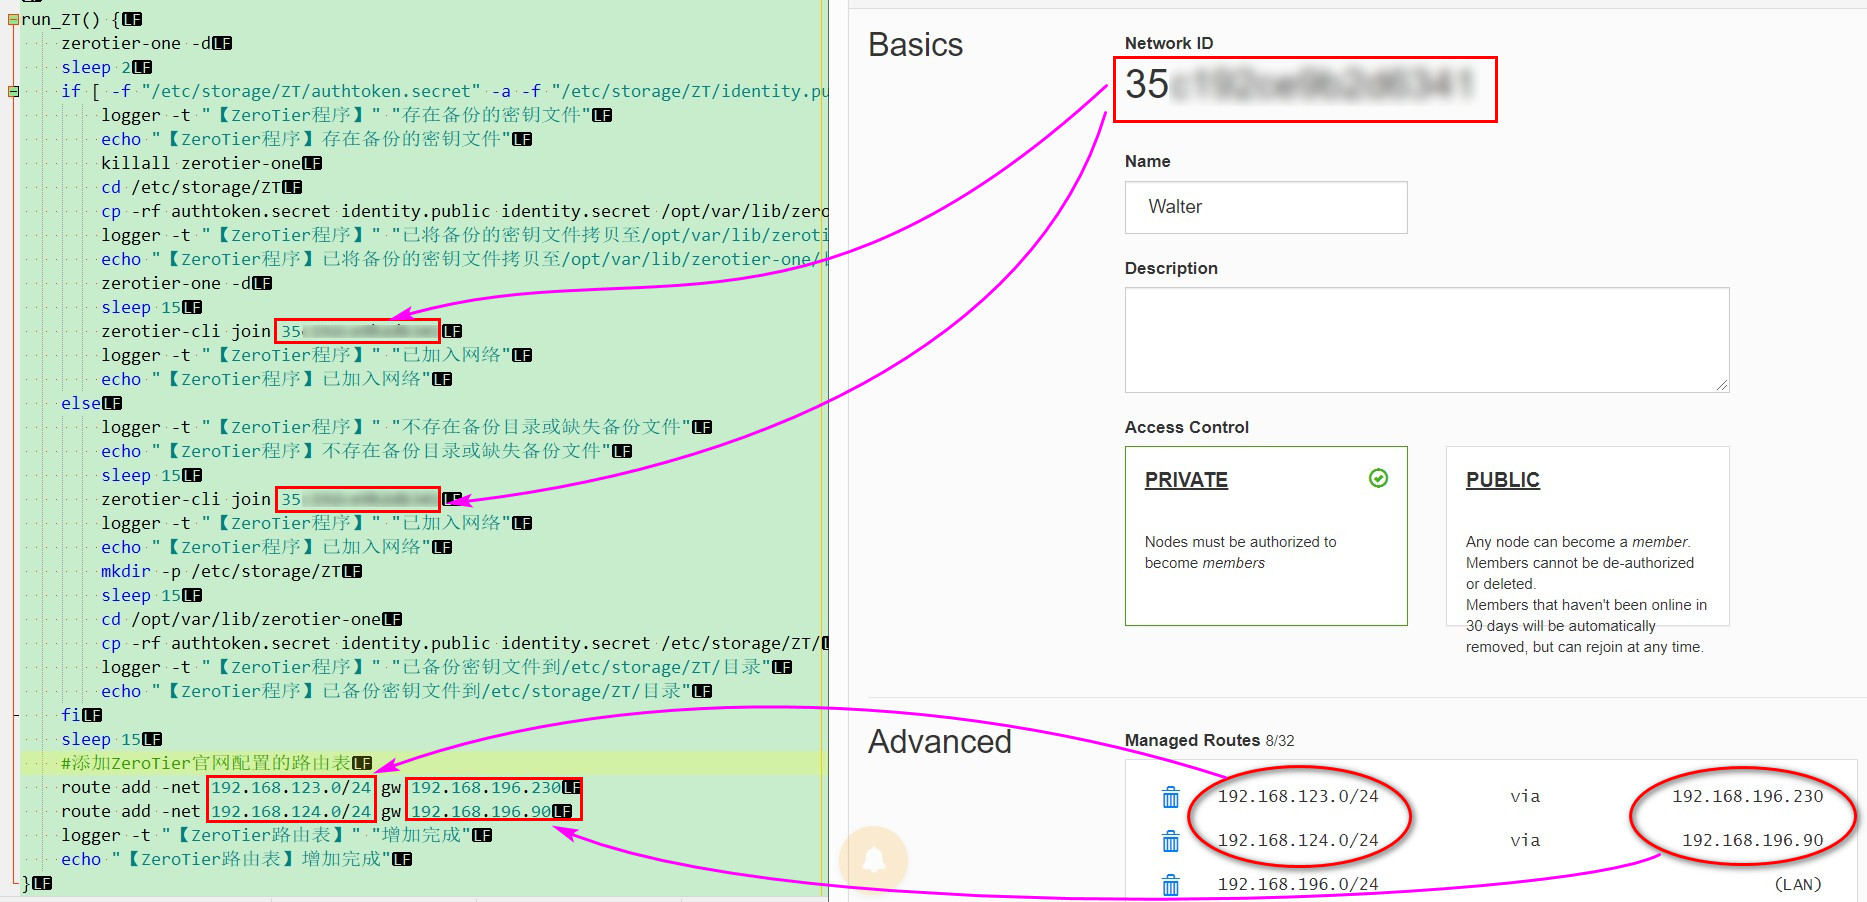1867x902 pixels.
Task: Click 192.168.124.0/24 in the route add line
Action: tap(291, 811)
